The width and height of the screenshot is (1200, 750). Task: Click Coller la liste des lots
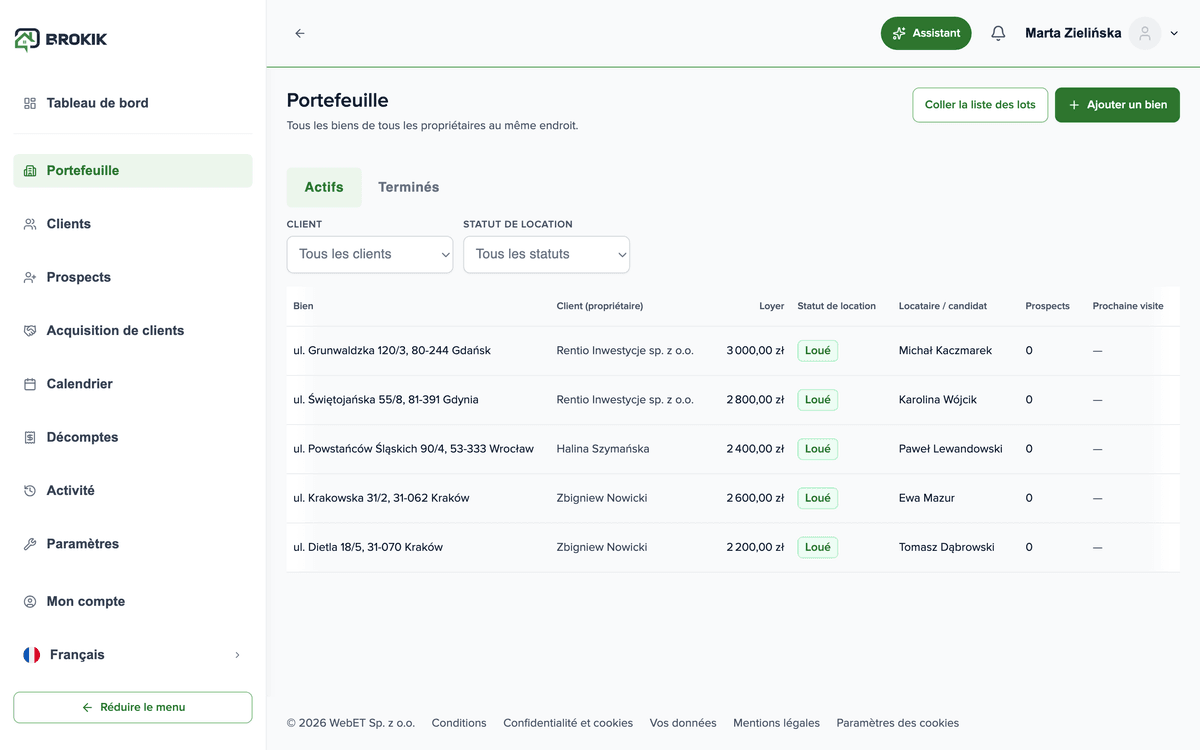click(980, 105)
